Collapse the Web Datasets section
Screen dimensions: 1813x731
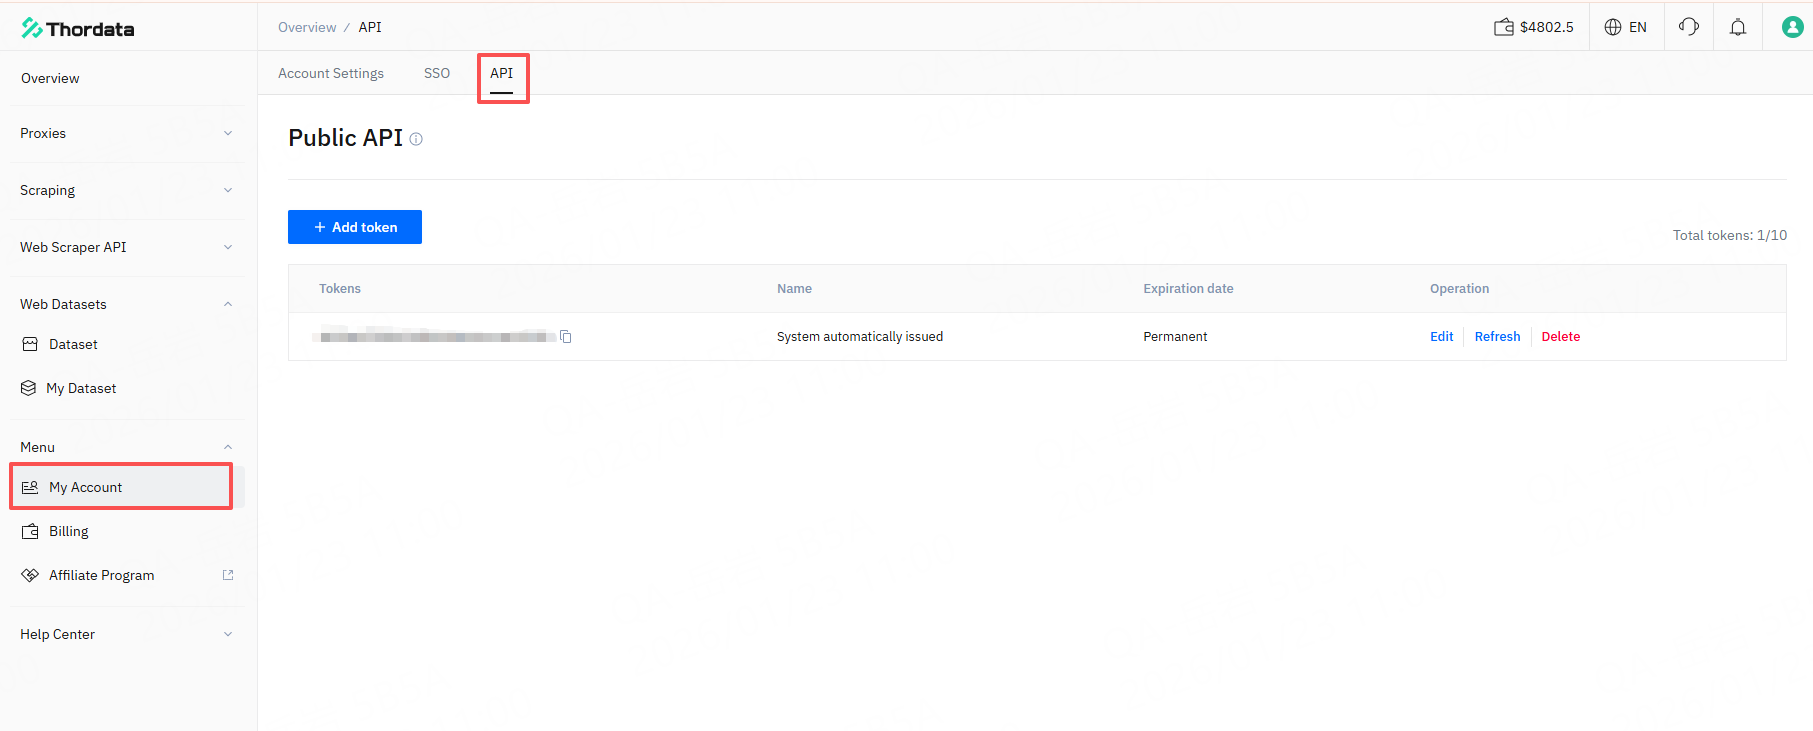tap(126, 304)
